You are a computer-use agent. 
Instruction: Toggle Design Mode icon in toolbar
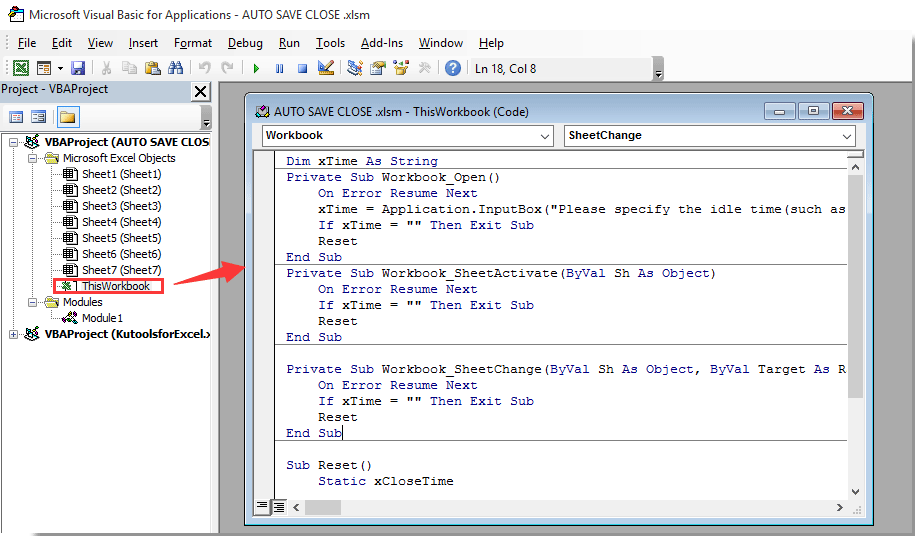click(326, 68)
